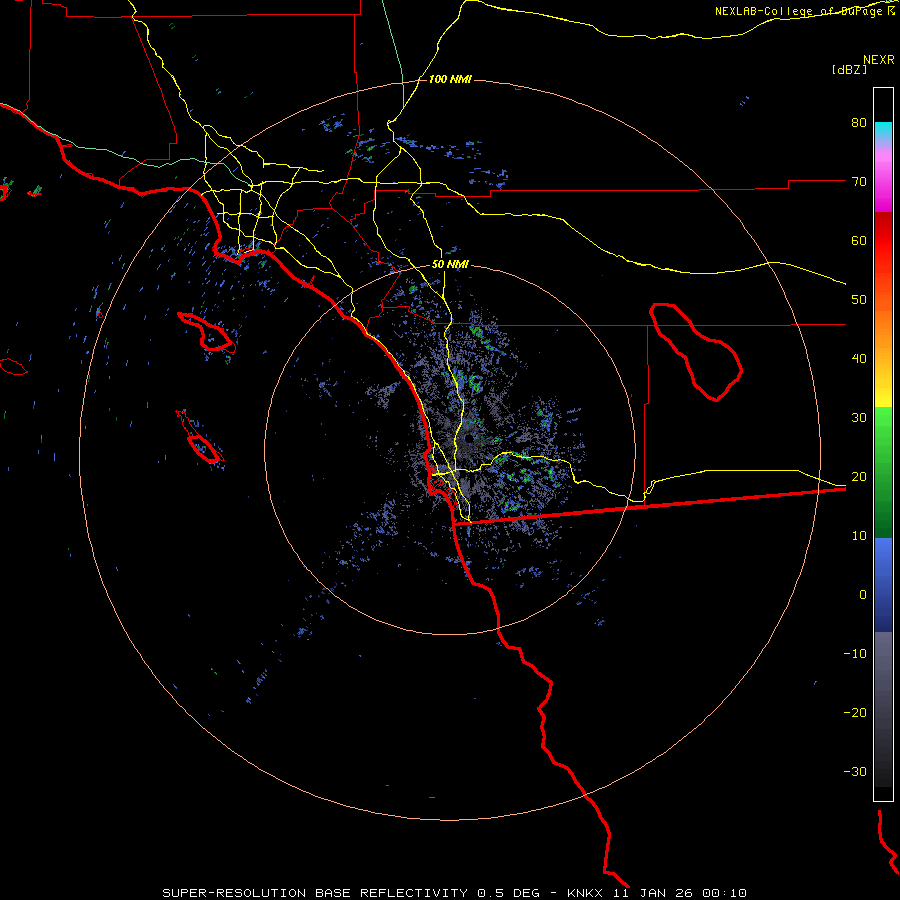This screenshot has height=900, width=900.
Task: Click the 70 value on dBZ scale
Action: click(859, 181)
